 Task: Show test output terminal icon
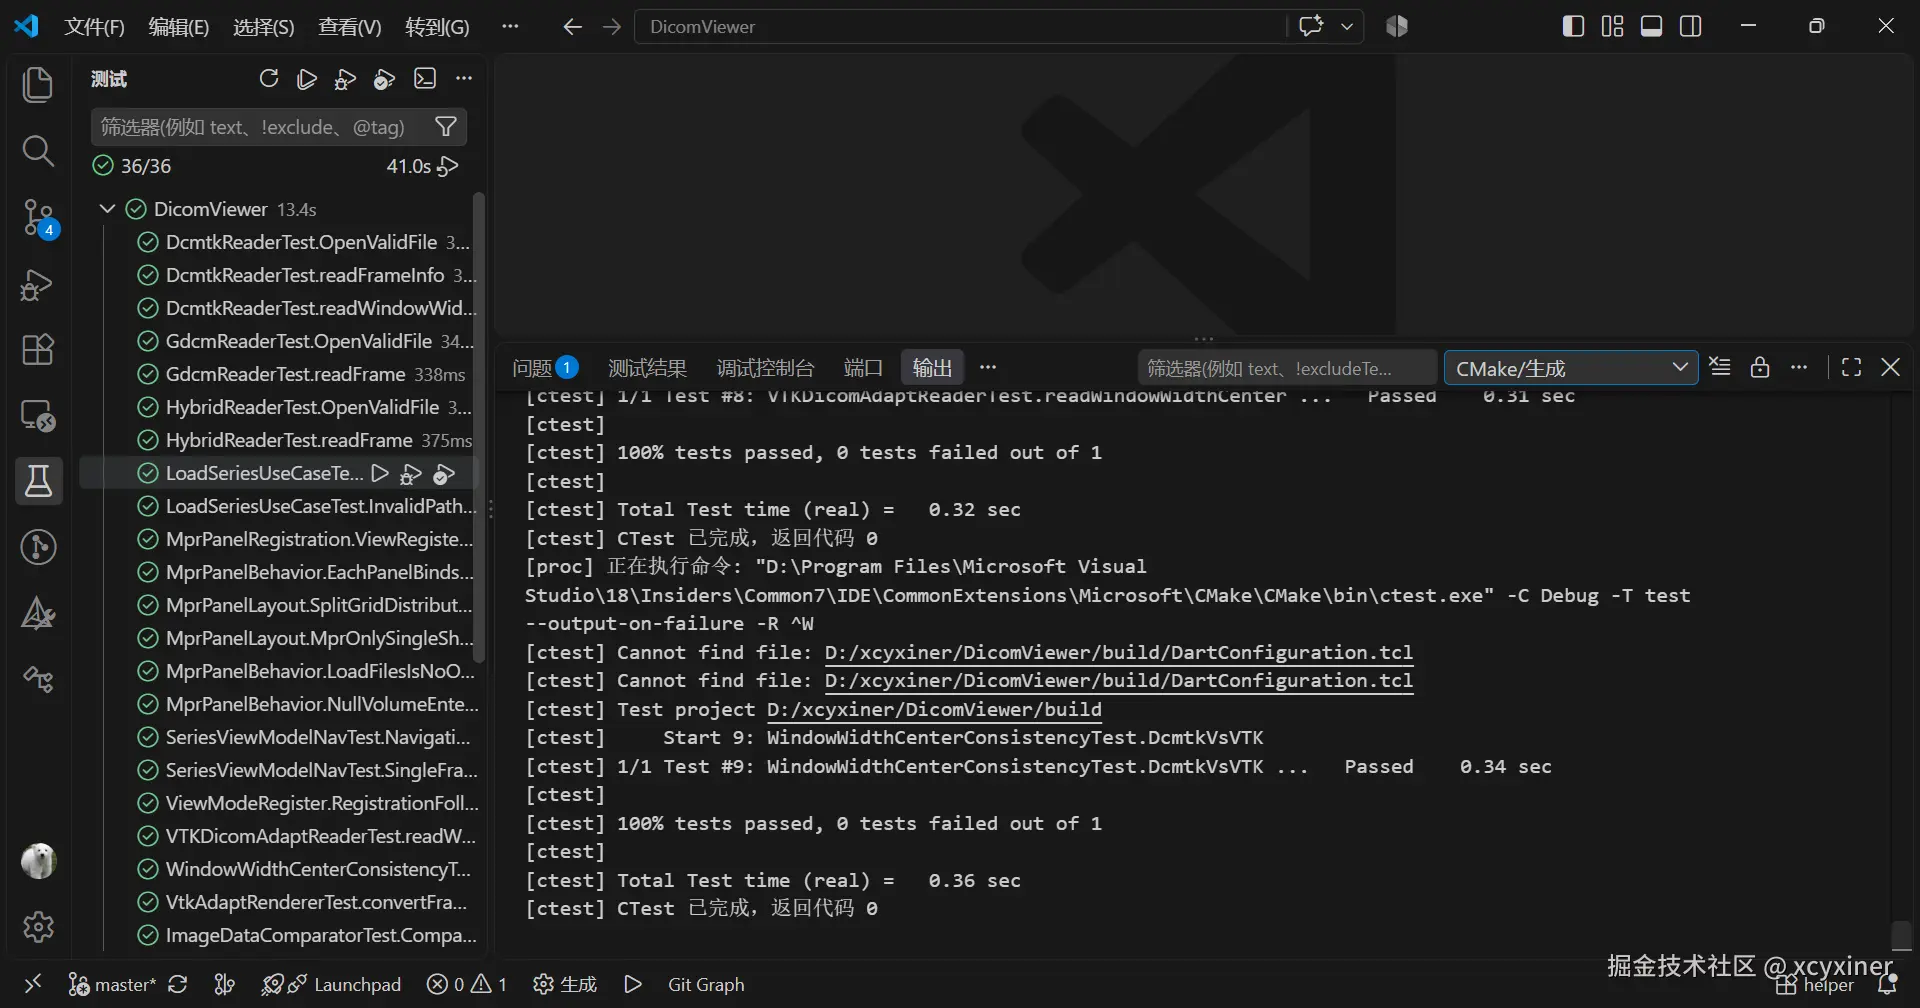click(425, 79)
